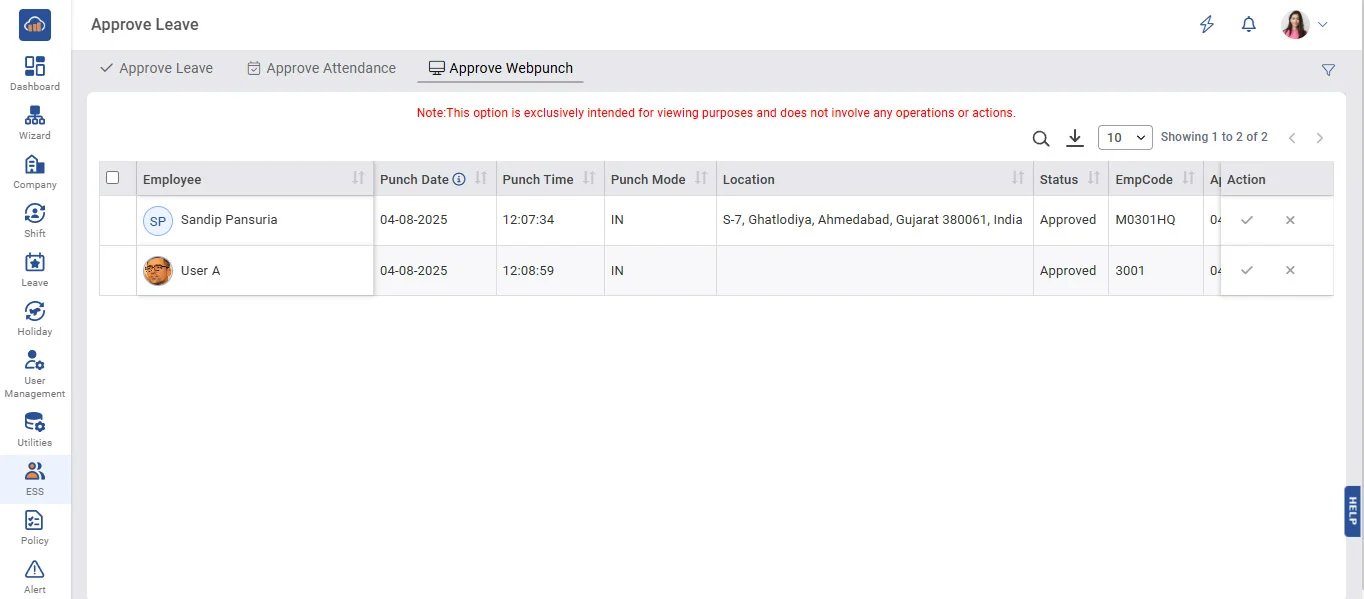The width and height of the screenshot is (1364, 599).
Task: Sort the table by the Employee column
Action: tap(358, 179)
